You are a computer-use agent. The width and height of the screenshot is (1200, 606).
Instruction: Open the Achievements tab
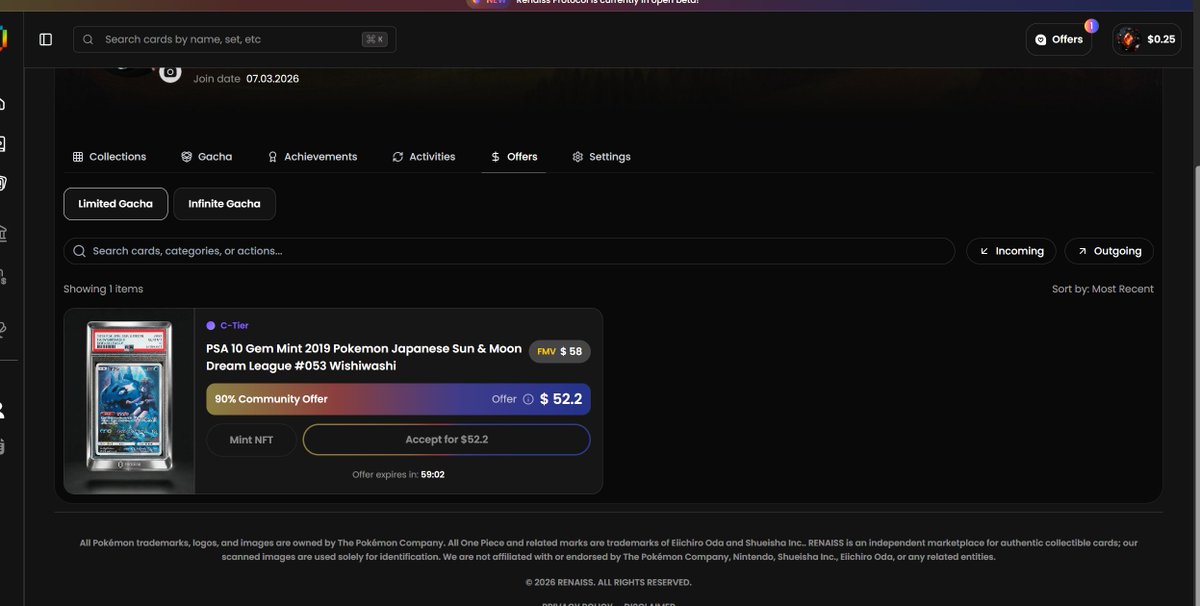(x=312, y=157)
